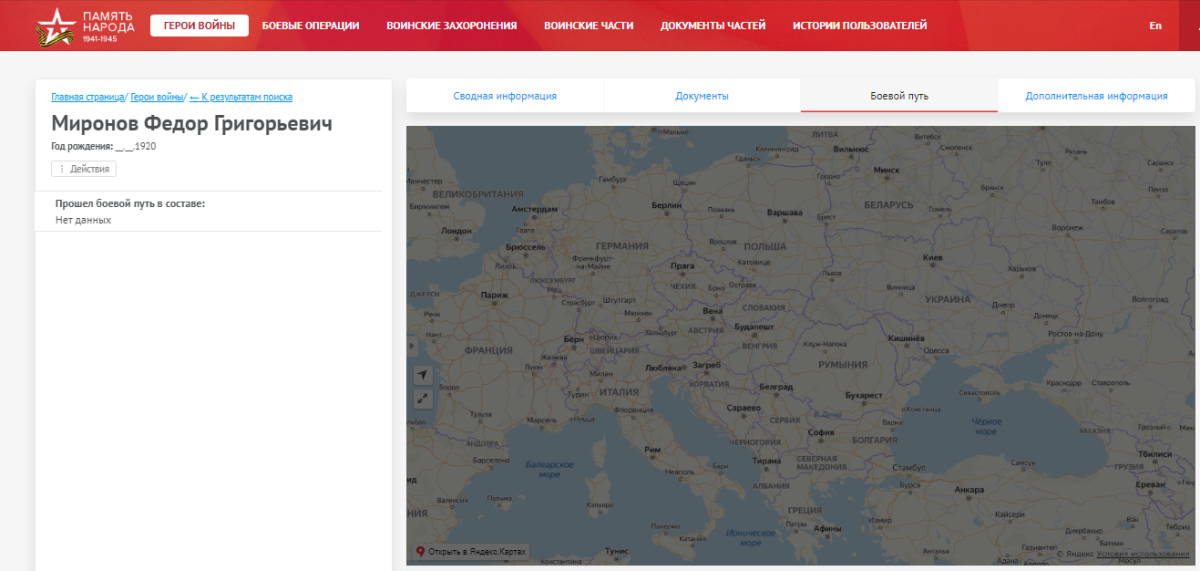Click the name Миронов Федор Григорьевич
Screen dimensions: 1200x571
click(x=192, y=123)
